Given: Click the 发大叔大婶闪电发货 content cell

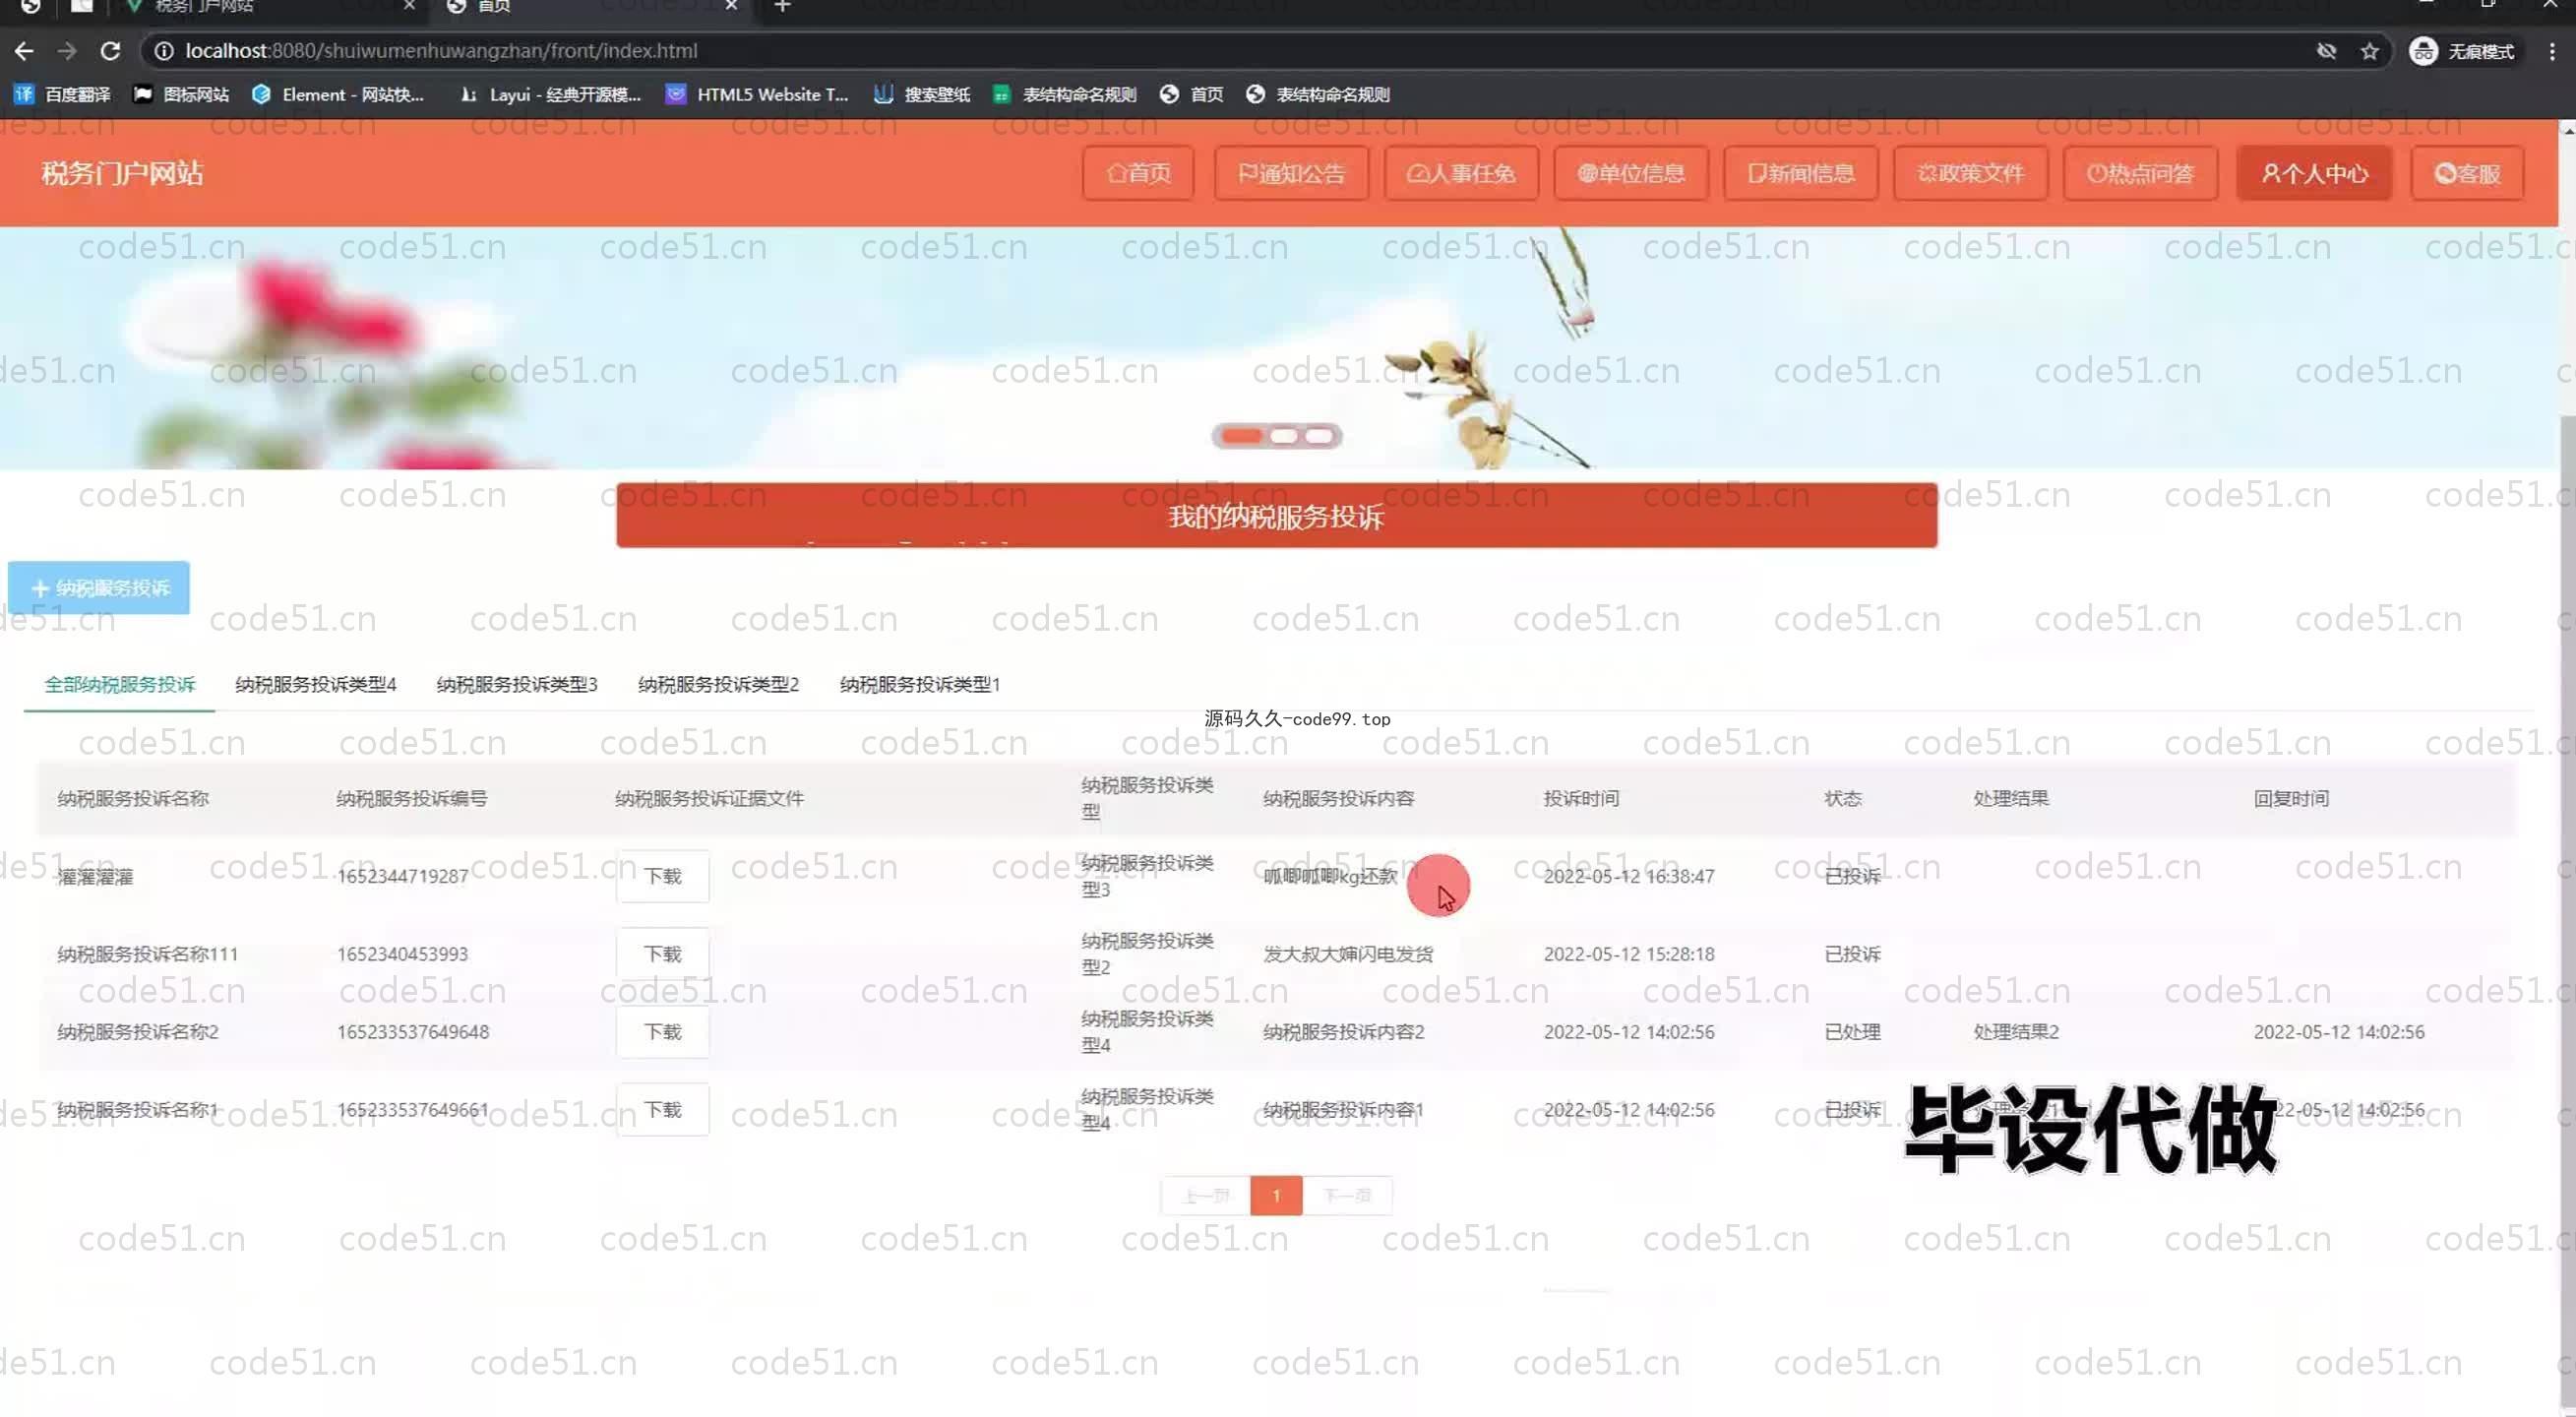Looking at the screenshot, I should pos(1348,954).
